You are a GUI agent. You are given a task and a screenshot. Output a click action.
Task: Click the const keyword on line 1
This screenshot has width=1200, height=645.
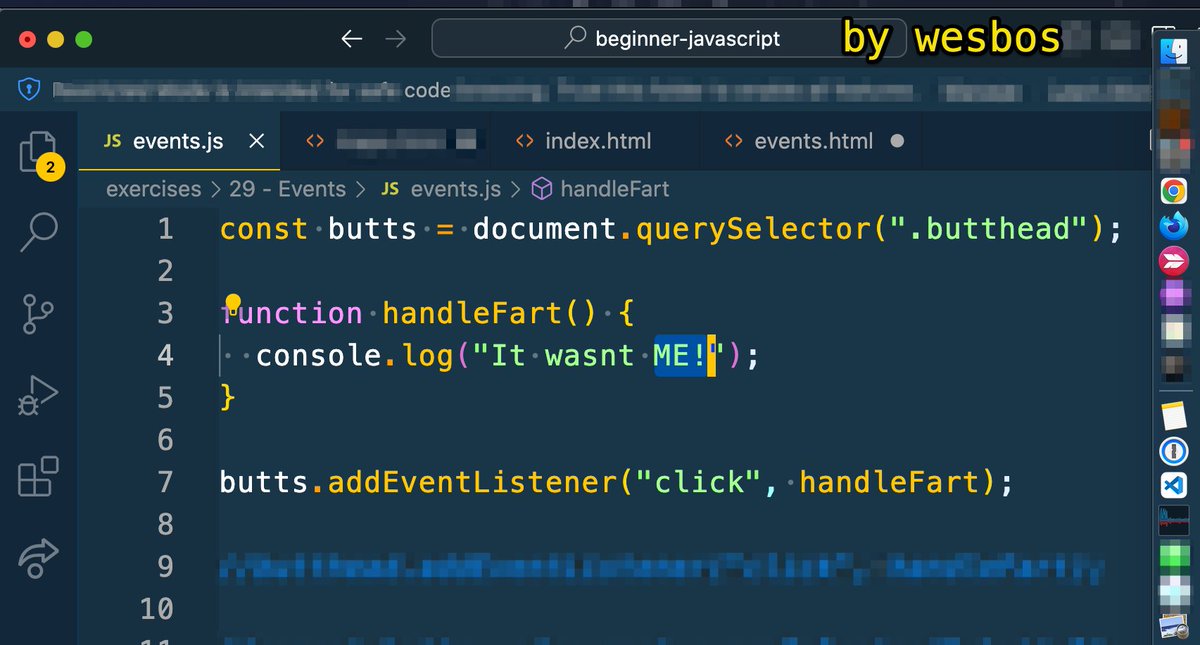[x=264, y=229]
